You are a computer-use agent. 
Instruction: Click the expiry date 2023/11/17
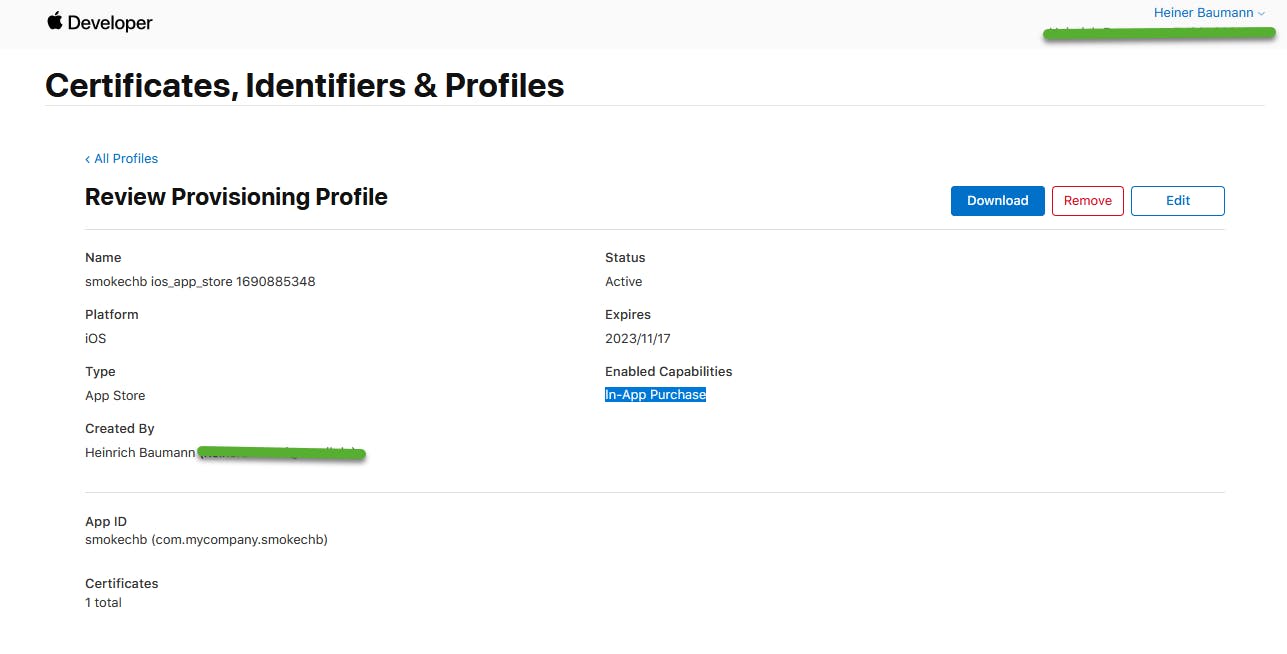pos(637,339)
